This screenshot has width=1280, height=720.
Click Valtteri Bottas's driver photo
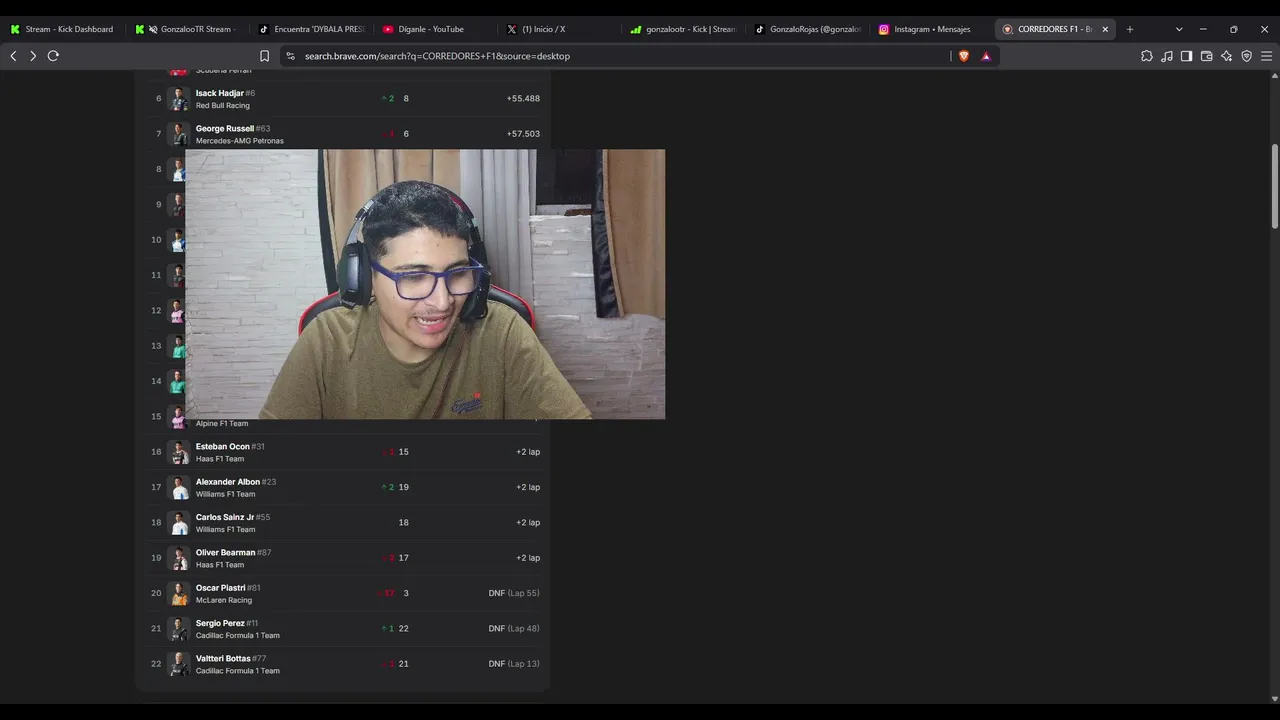point(179,664)
